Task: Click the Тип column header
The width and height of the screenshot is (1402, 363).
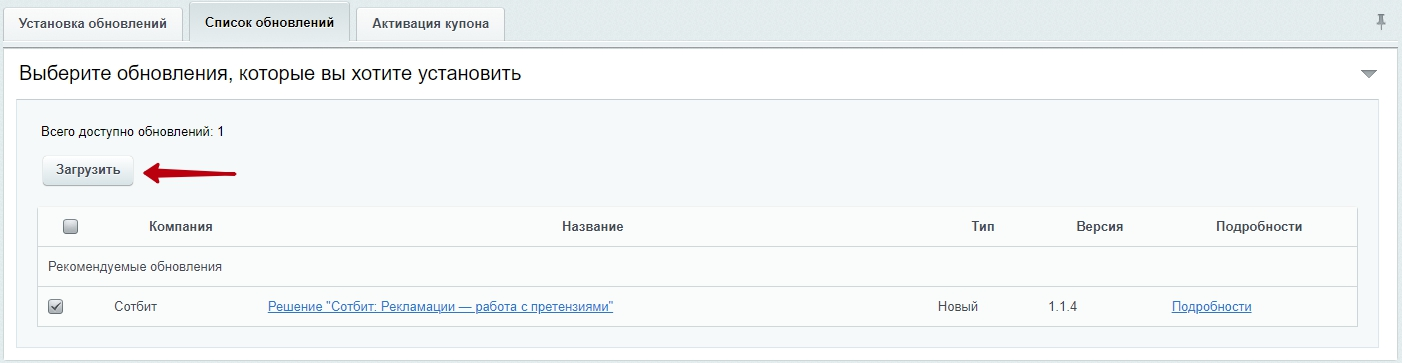Action: (x=983, y=227)
